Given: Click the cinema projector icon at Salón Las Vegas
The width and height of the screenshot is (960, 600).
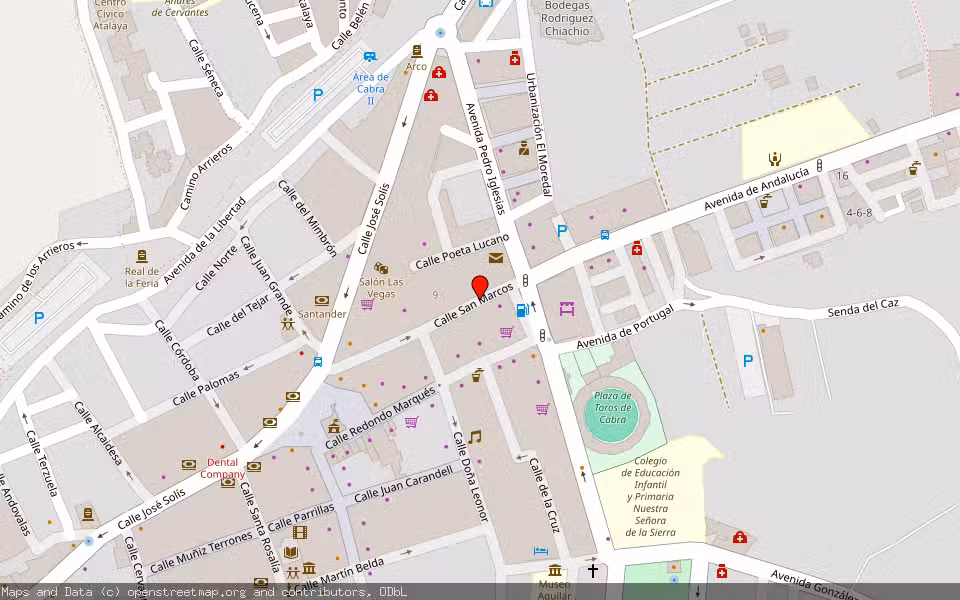Looking at the screenshot, I should [x=381, y=270].
